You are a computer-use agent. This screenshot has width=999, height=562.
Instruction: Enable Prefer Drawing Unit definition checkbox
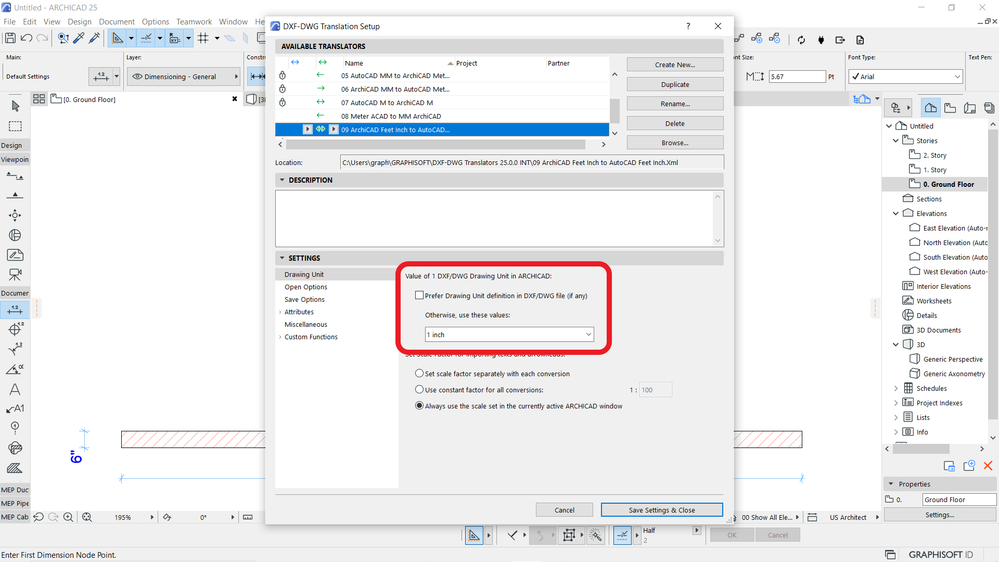click(x=419, y=295)
